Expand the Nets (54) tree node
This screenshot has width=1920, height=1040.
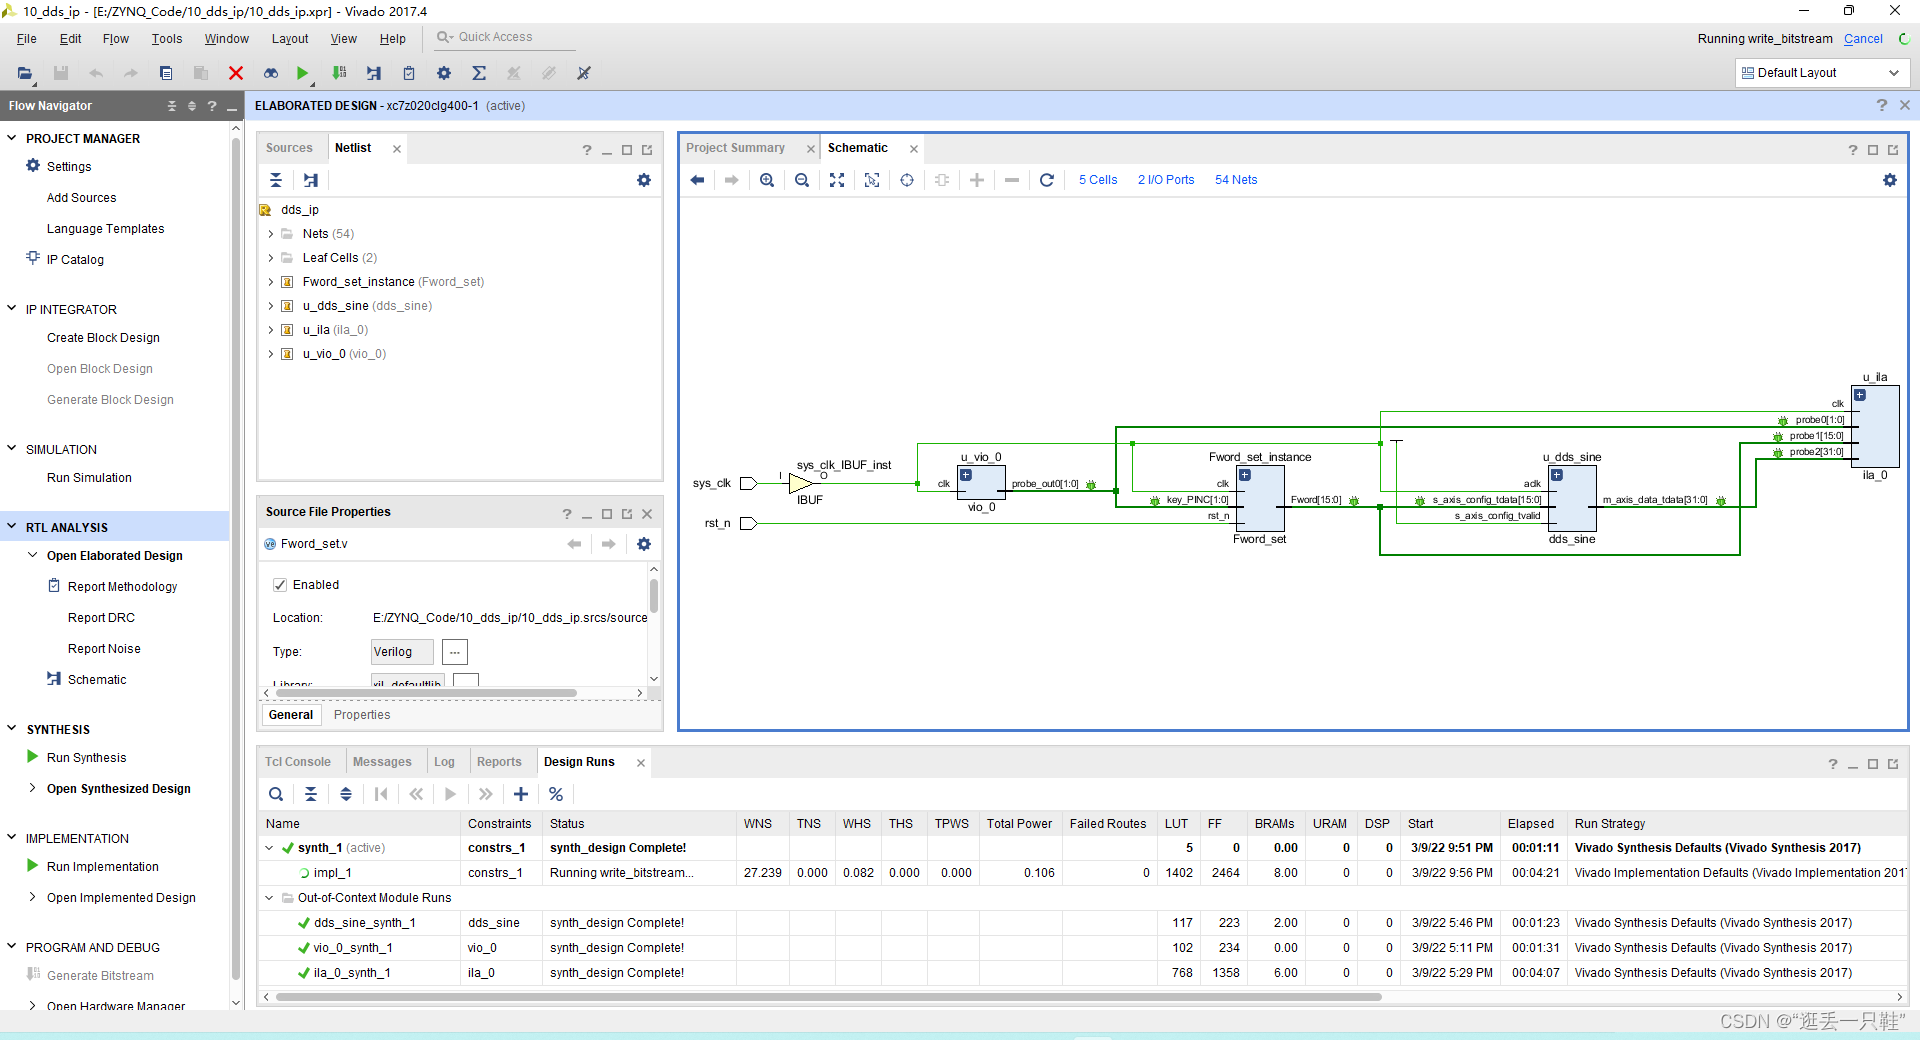(271, 234)
